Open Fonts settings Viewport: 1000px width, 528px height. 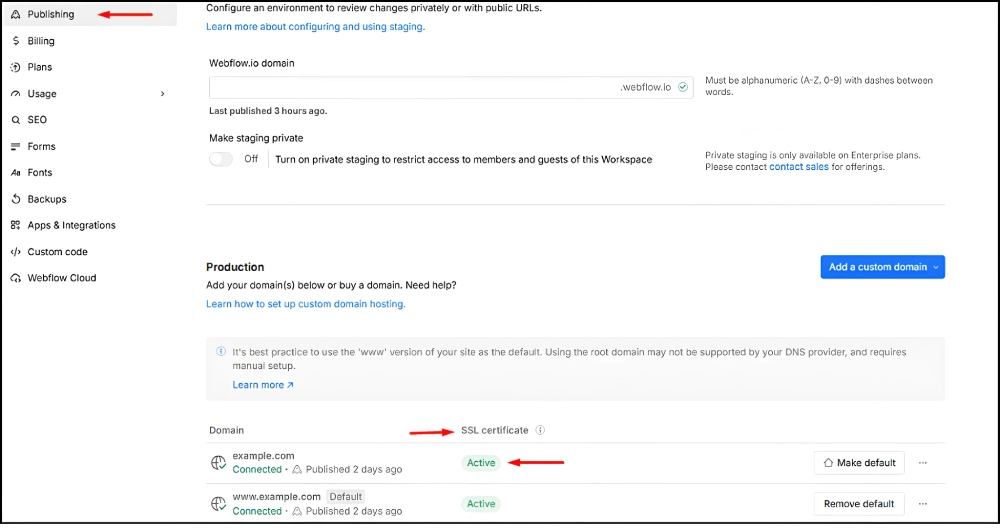[x=40, y=173]
